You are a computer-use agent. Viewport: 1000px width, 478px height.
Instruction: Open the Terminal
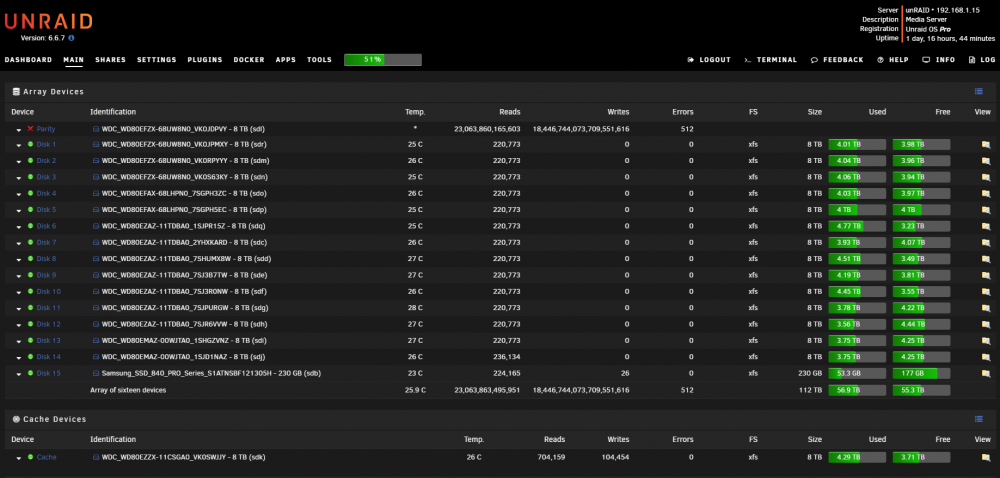pos(770,60)
